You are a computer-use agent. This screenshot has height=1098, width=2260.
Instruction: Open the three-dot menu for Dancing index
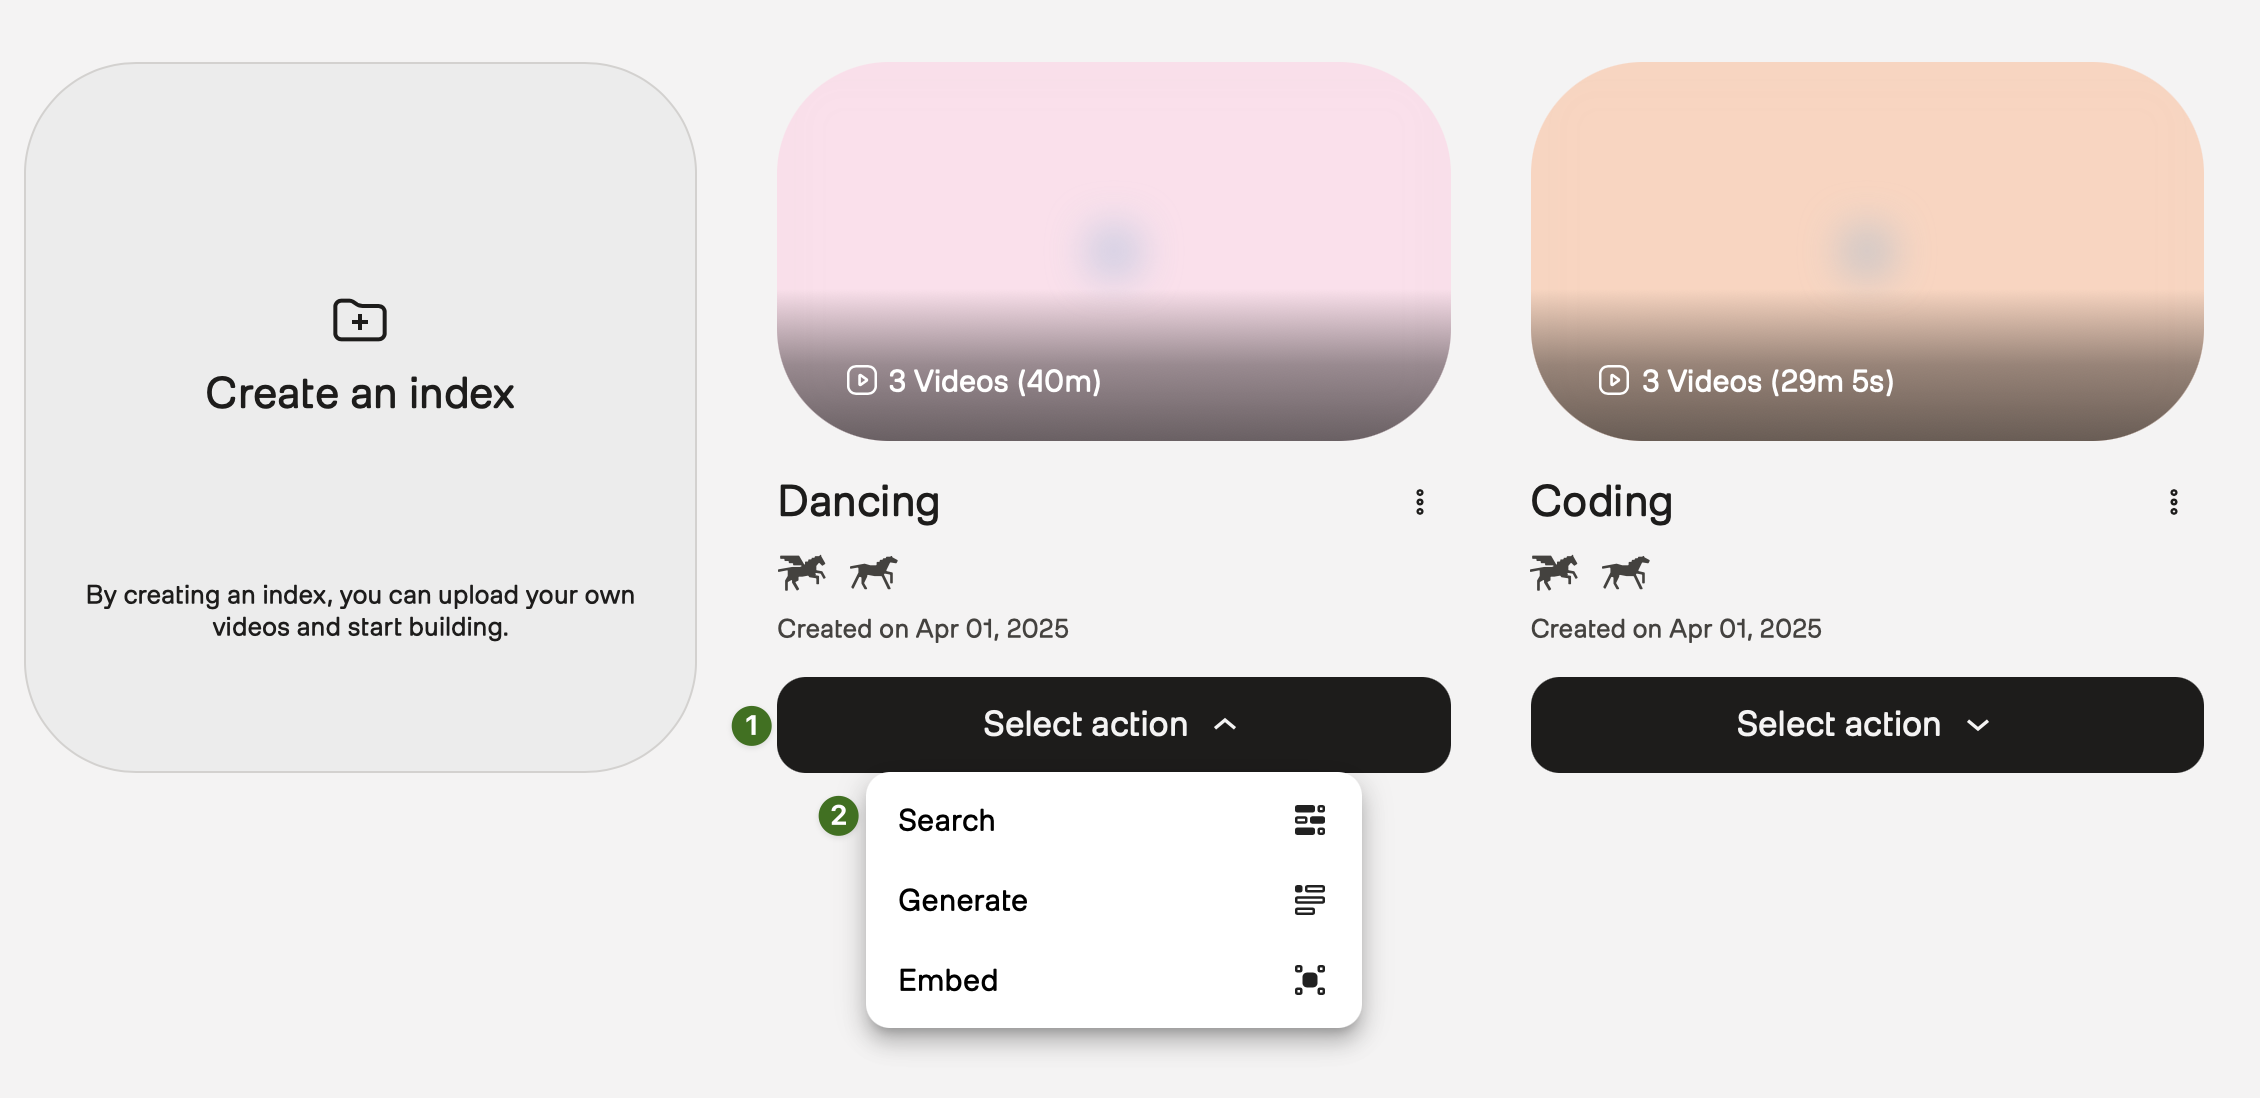[1420, 502]
